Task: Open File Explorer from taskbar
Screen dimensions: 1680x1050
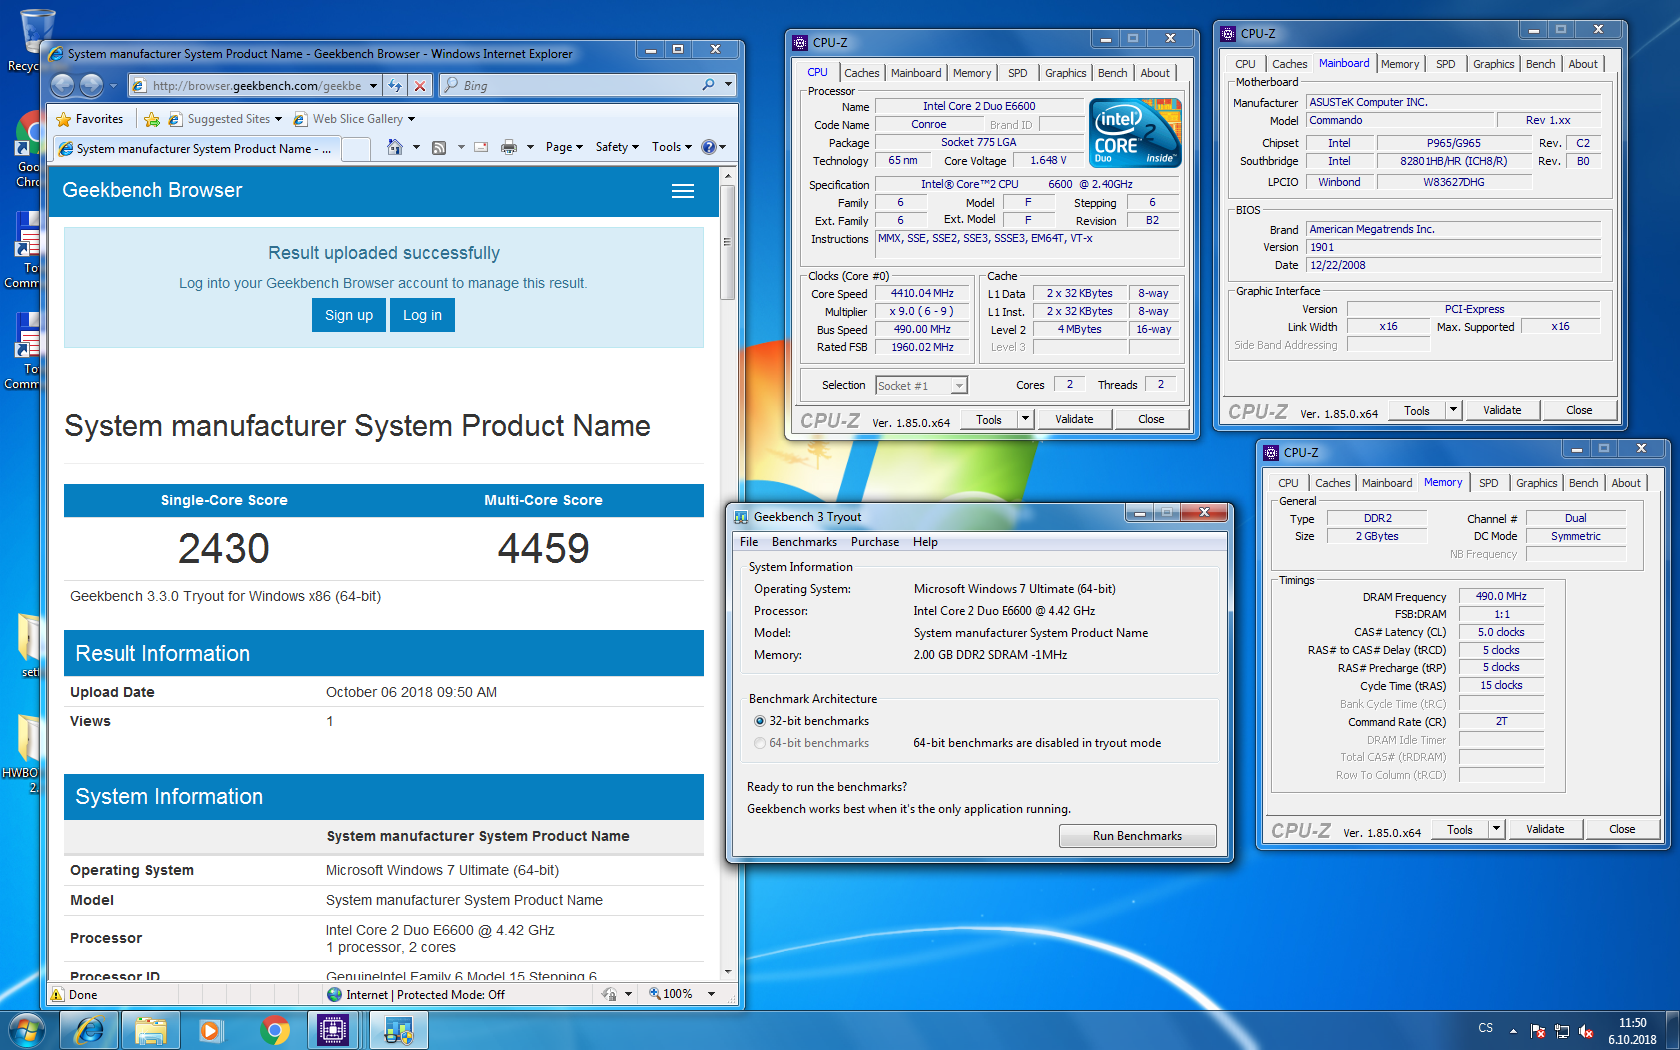Action: [151, 1030]
